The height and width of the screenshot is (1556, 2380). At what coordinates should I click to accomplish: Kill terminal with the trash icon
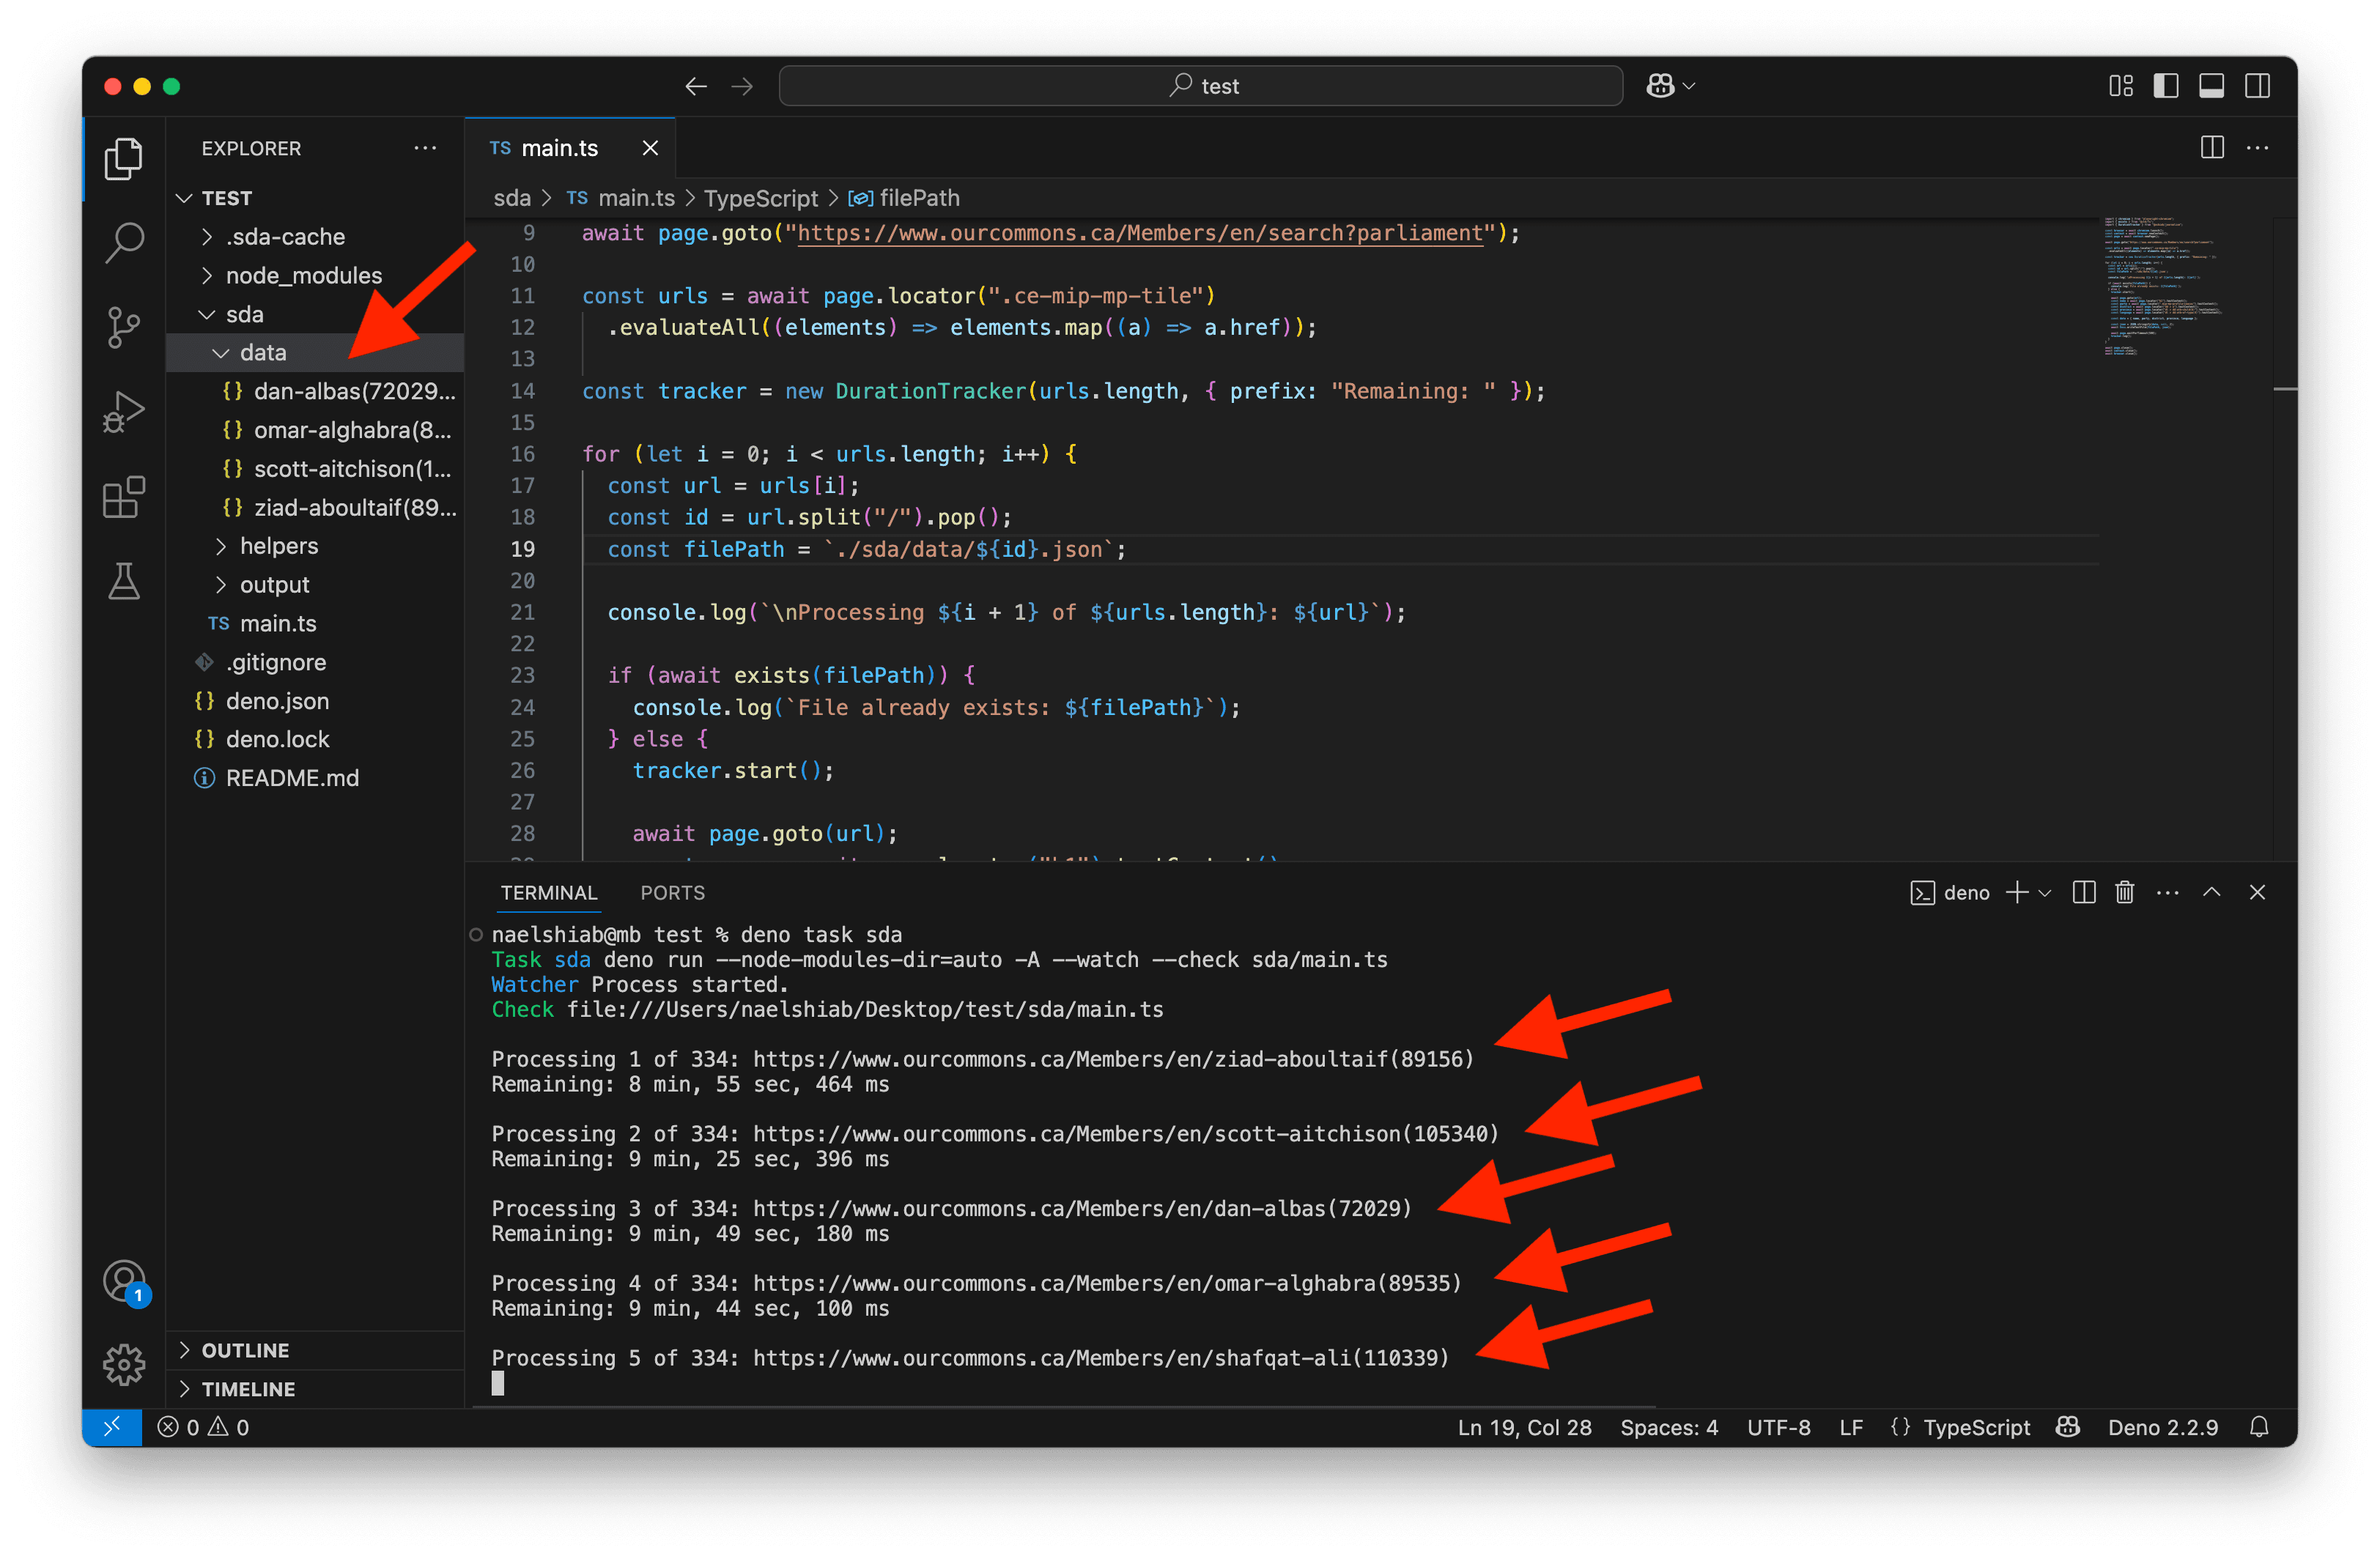pyautogui.click(x=2125, y=892)
